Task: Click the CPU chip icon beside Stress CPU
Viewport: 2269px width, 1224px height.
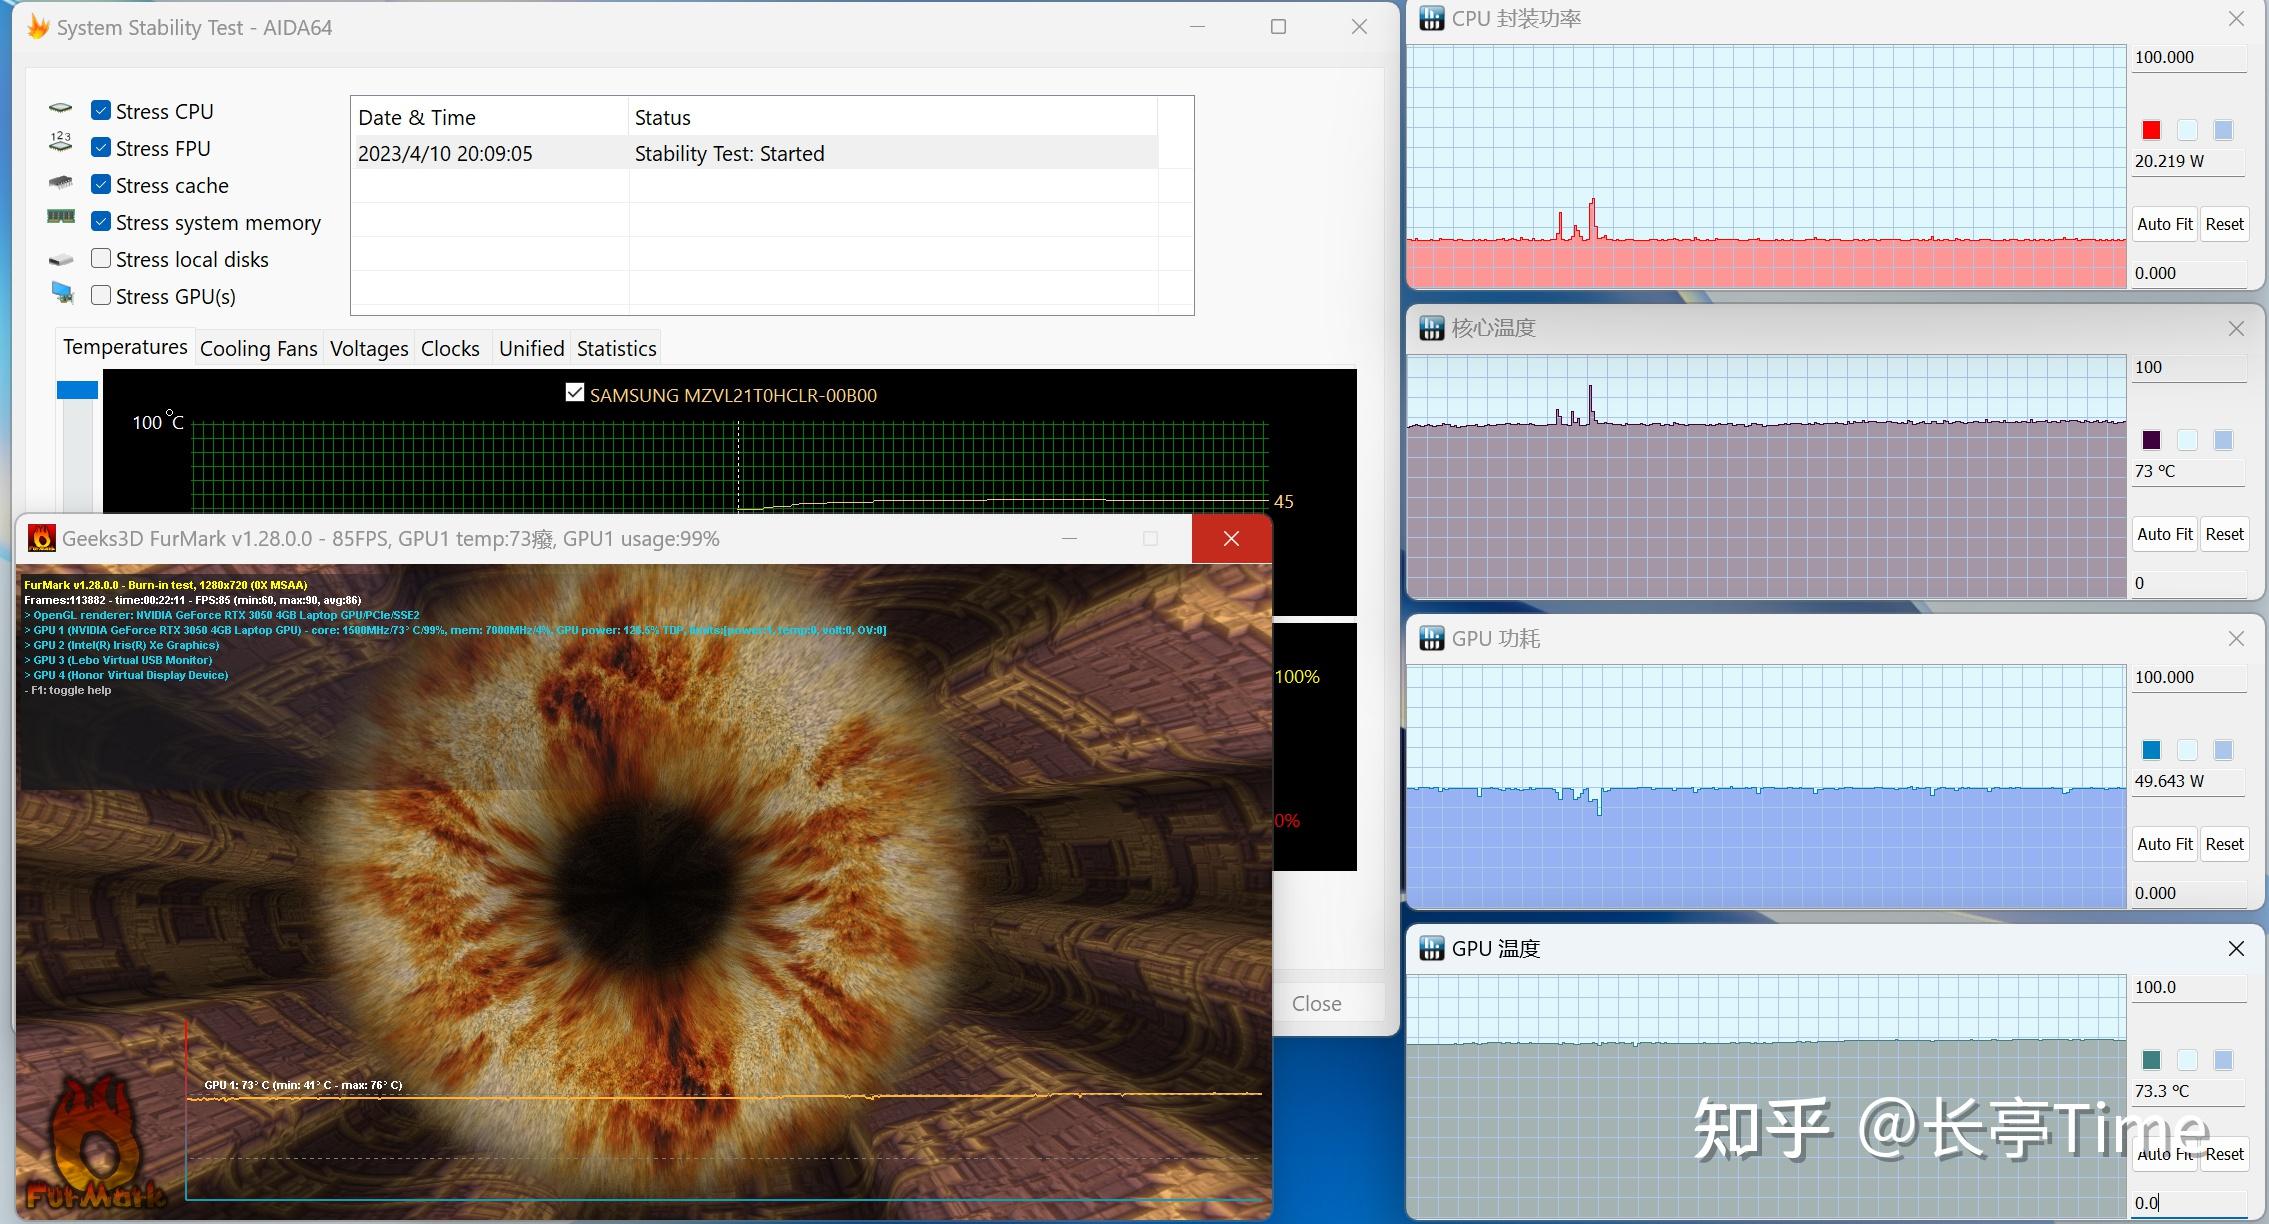Action: coord(61,108)
